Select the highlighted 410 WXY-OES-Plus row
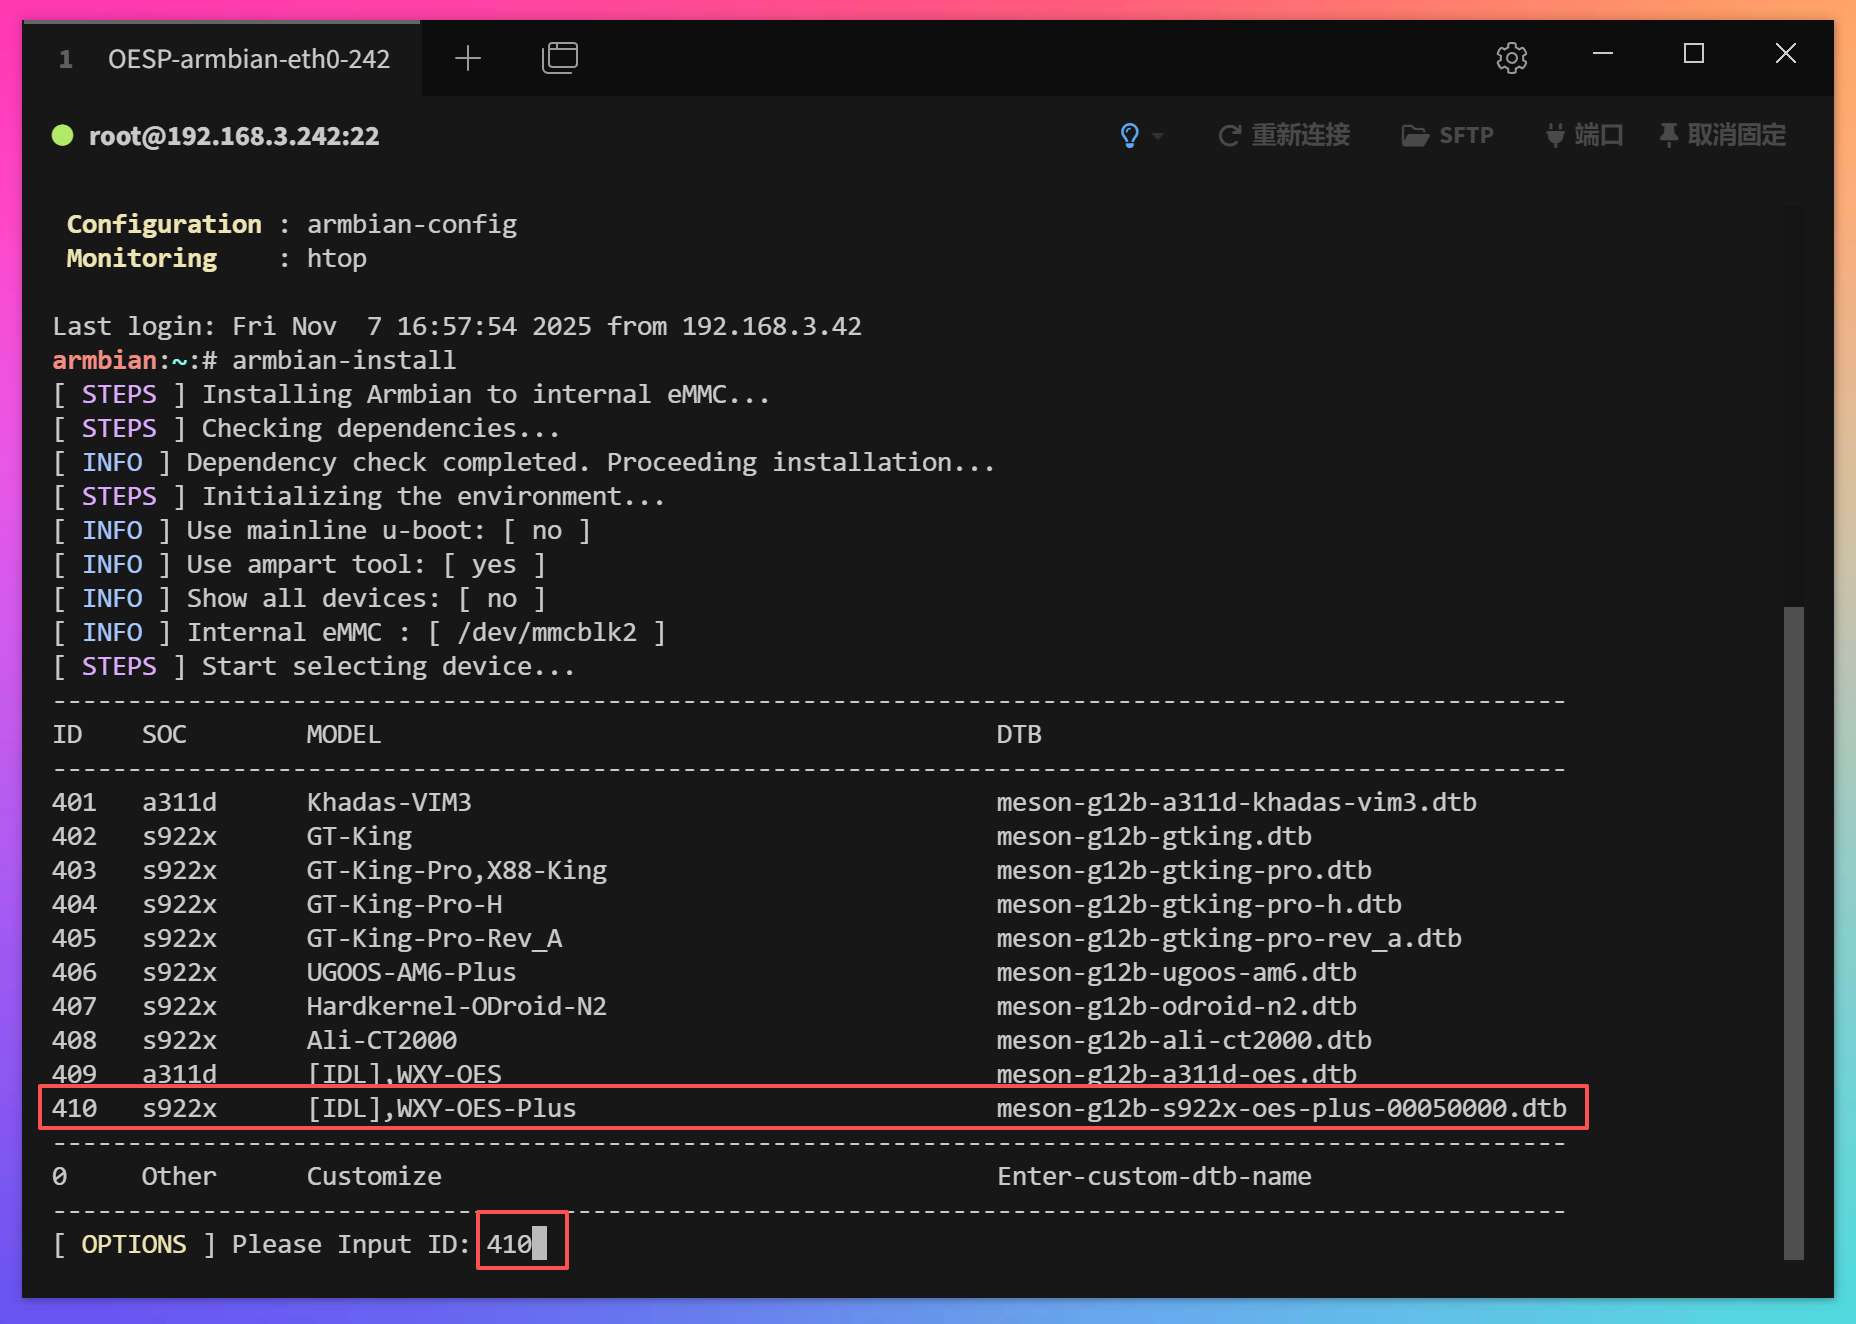Viewport: 1856px width, 1324px height. [x=812, y=1108]
